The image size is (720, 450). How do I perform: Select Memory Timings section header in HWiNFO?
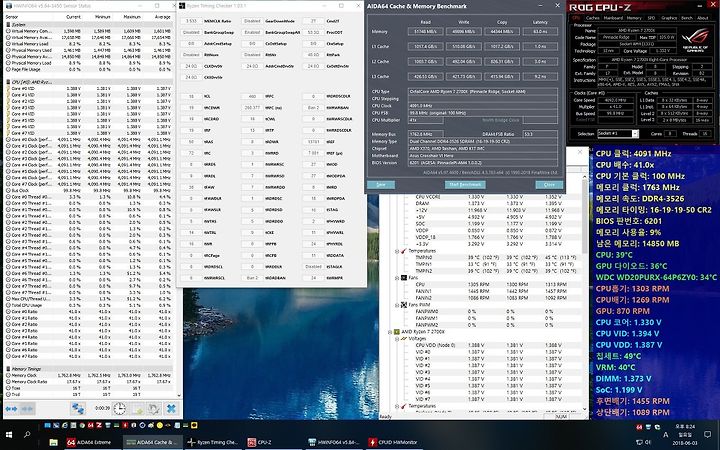click(x=89, y=369)
